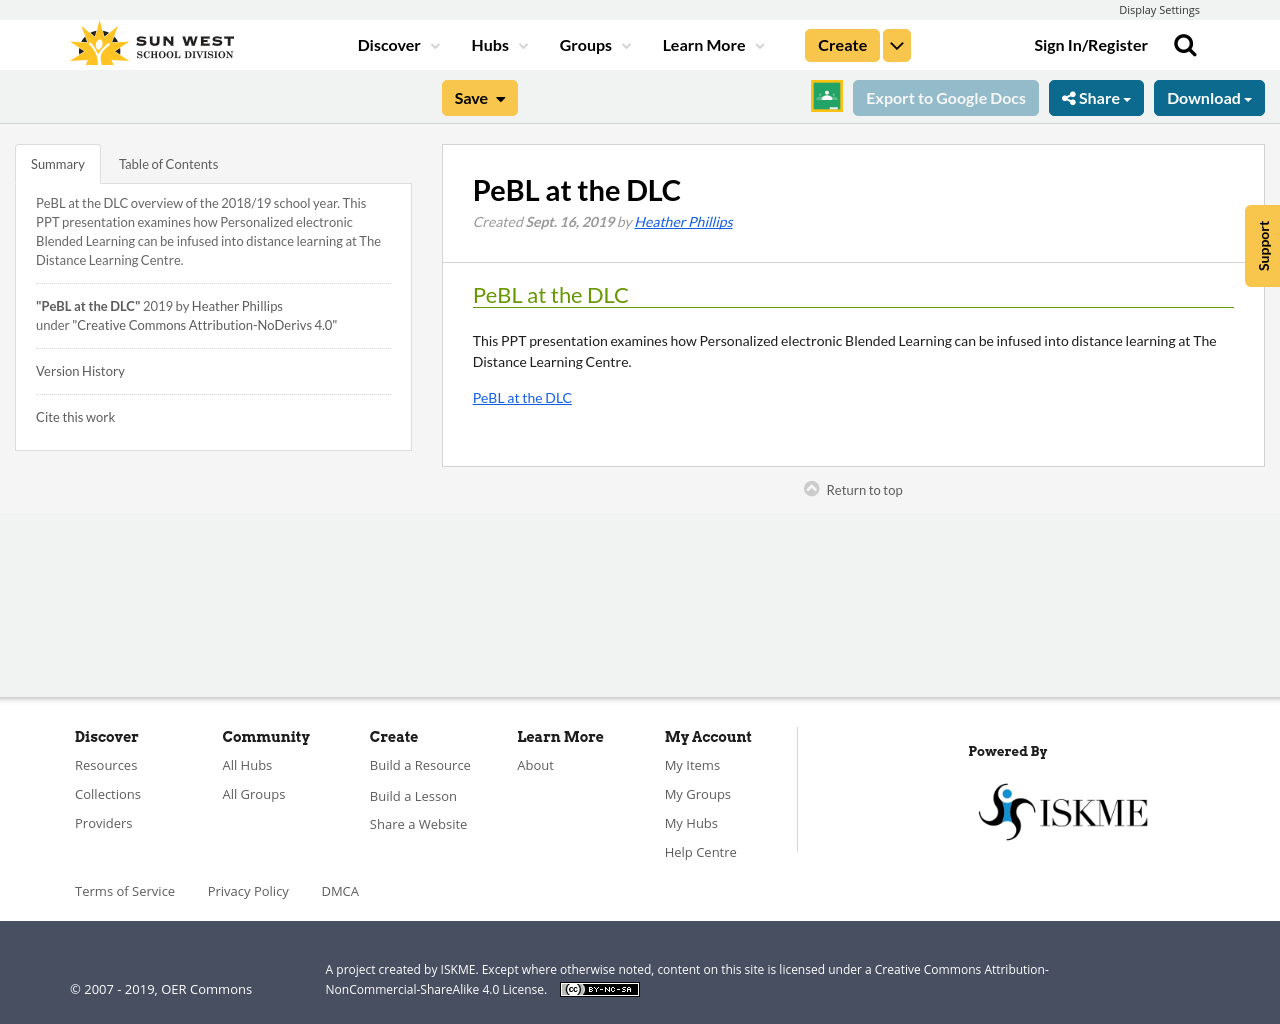View the Version History
1280x1024 pixels.
point(80,369)
